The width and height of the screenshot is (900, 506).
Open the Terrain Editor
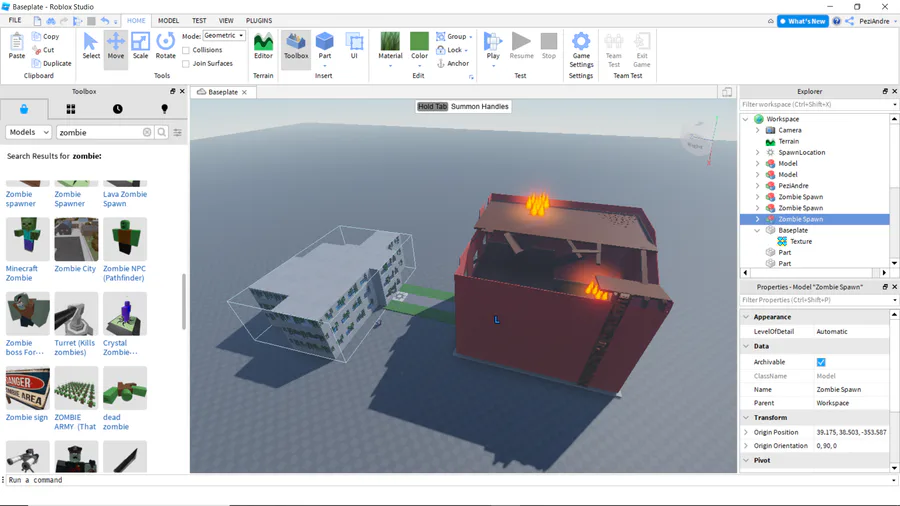pos(263,46)
